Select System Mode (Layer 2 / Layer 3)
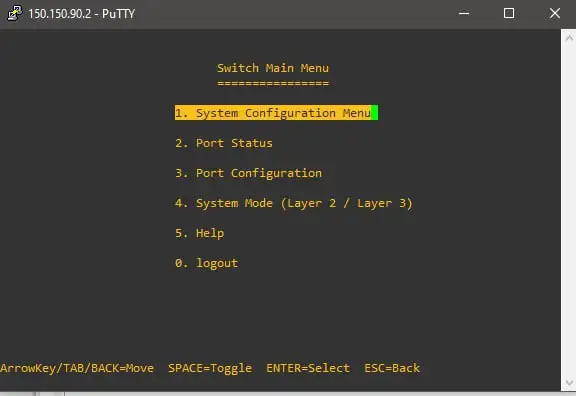 (294, 203)
